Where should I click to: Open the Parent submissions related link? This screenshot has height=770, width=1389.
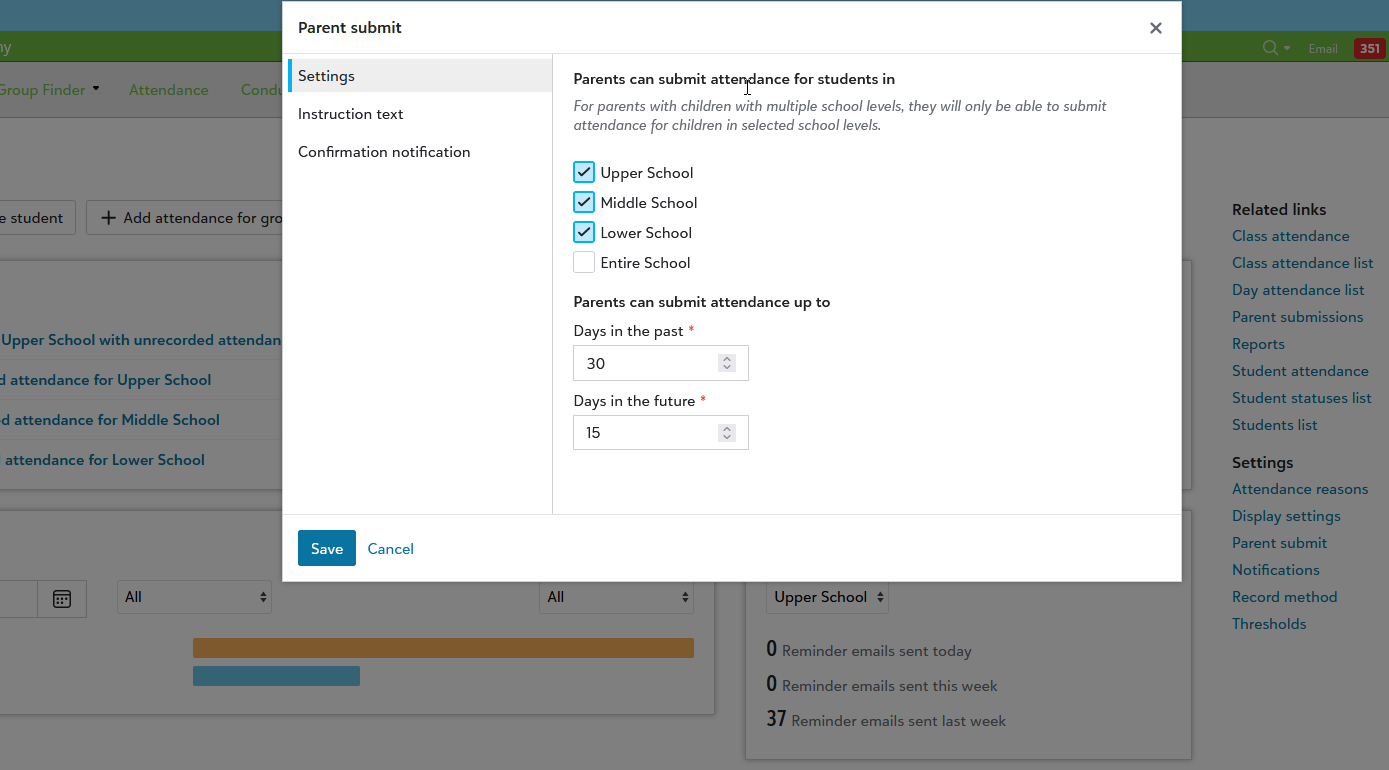1297,316
